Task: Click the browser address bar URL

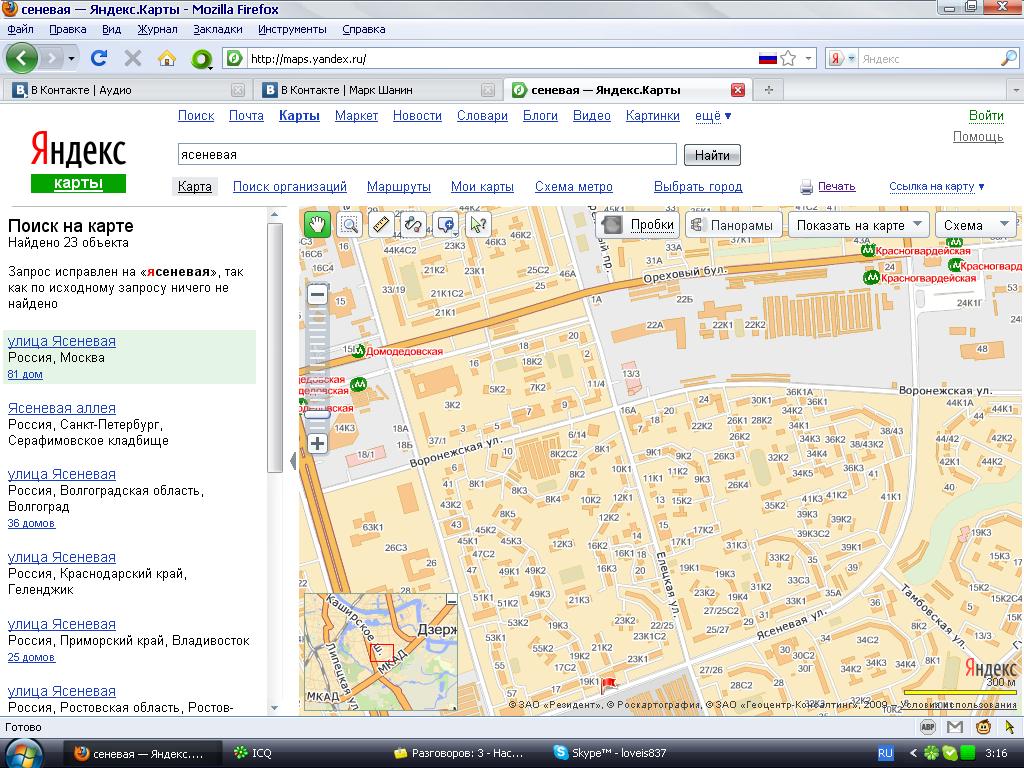Action: (500, 58)
